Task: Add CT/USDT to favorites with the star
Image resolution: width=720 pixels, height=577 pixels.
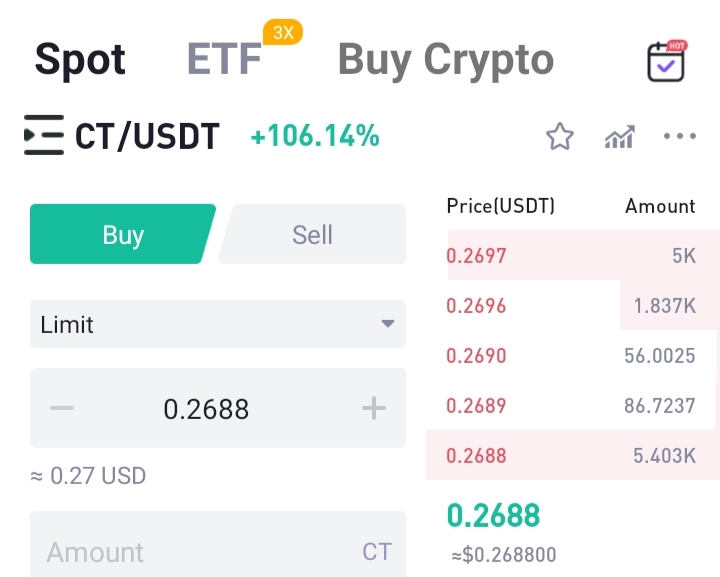Action: click(559, 136)
